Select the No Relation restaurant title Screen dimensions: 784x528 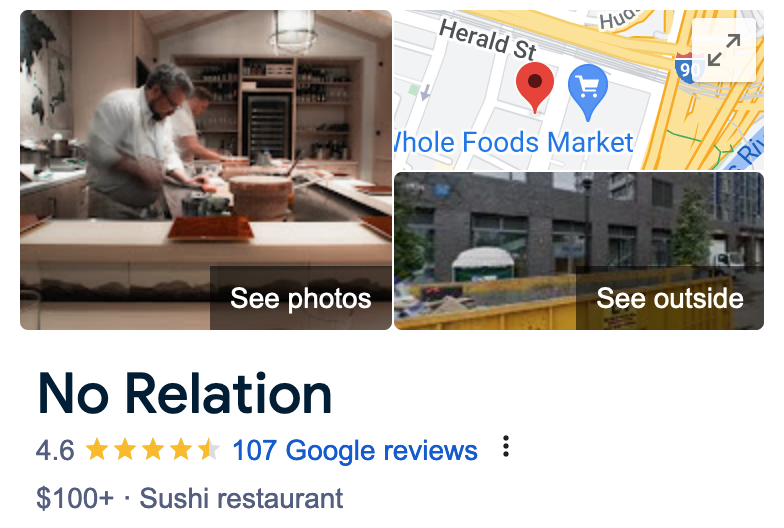point(184,394)
